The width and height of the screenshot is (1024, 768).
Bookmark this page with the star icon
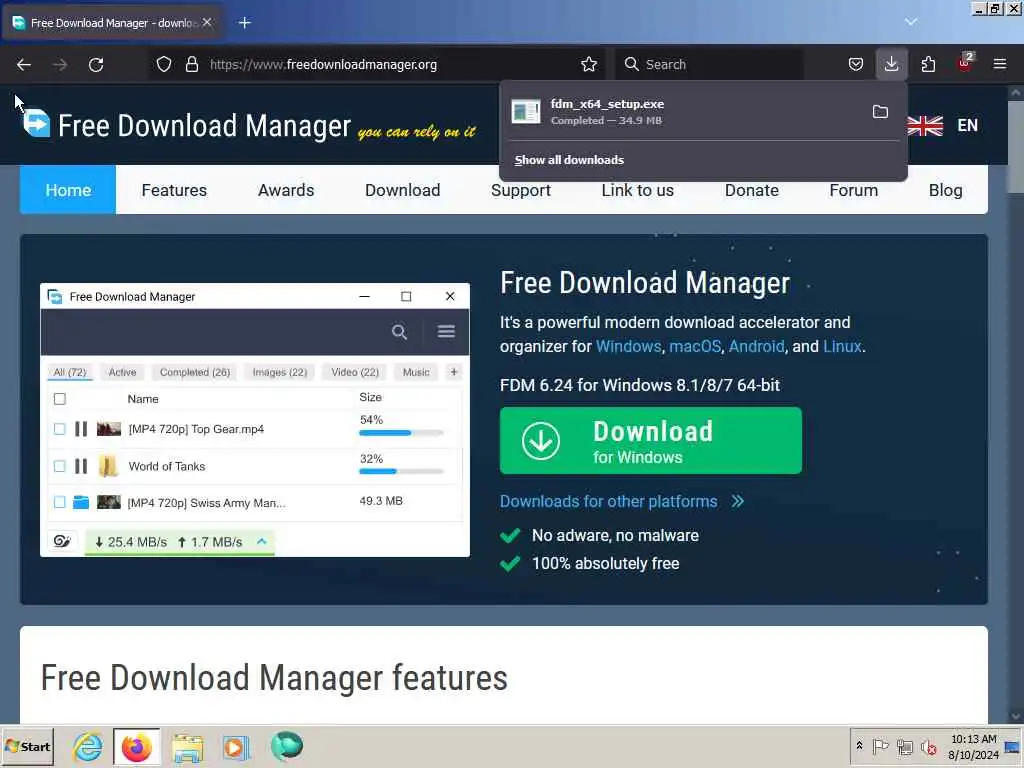[589, 64]
